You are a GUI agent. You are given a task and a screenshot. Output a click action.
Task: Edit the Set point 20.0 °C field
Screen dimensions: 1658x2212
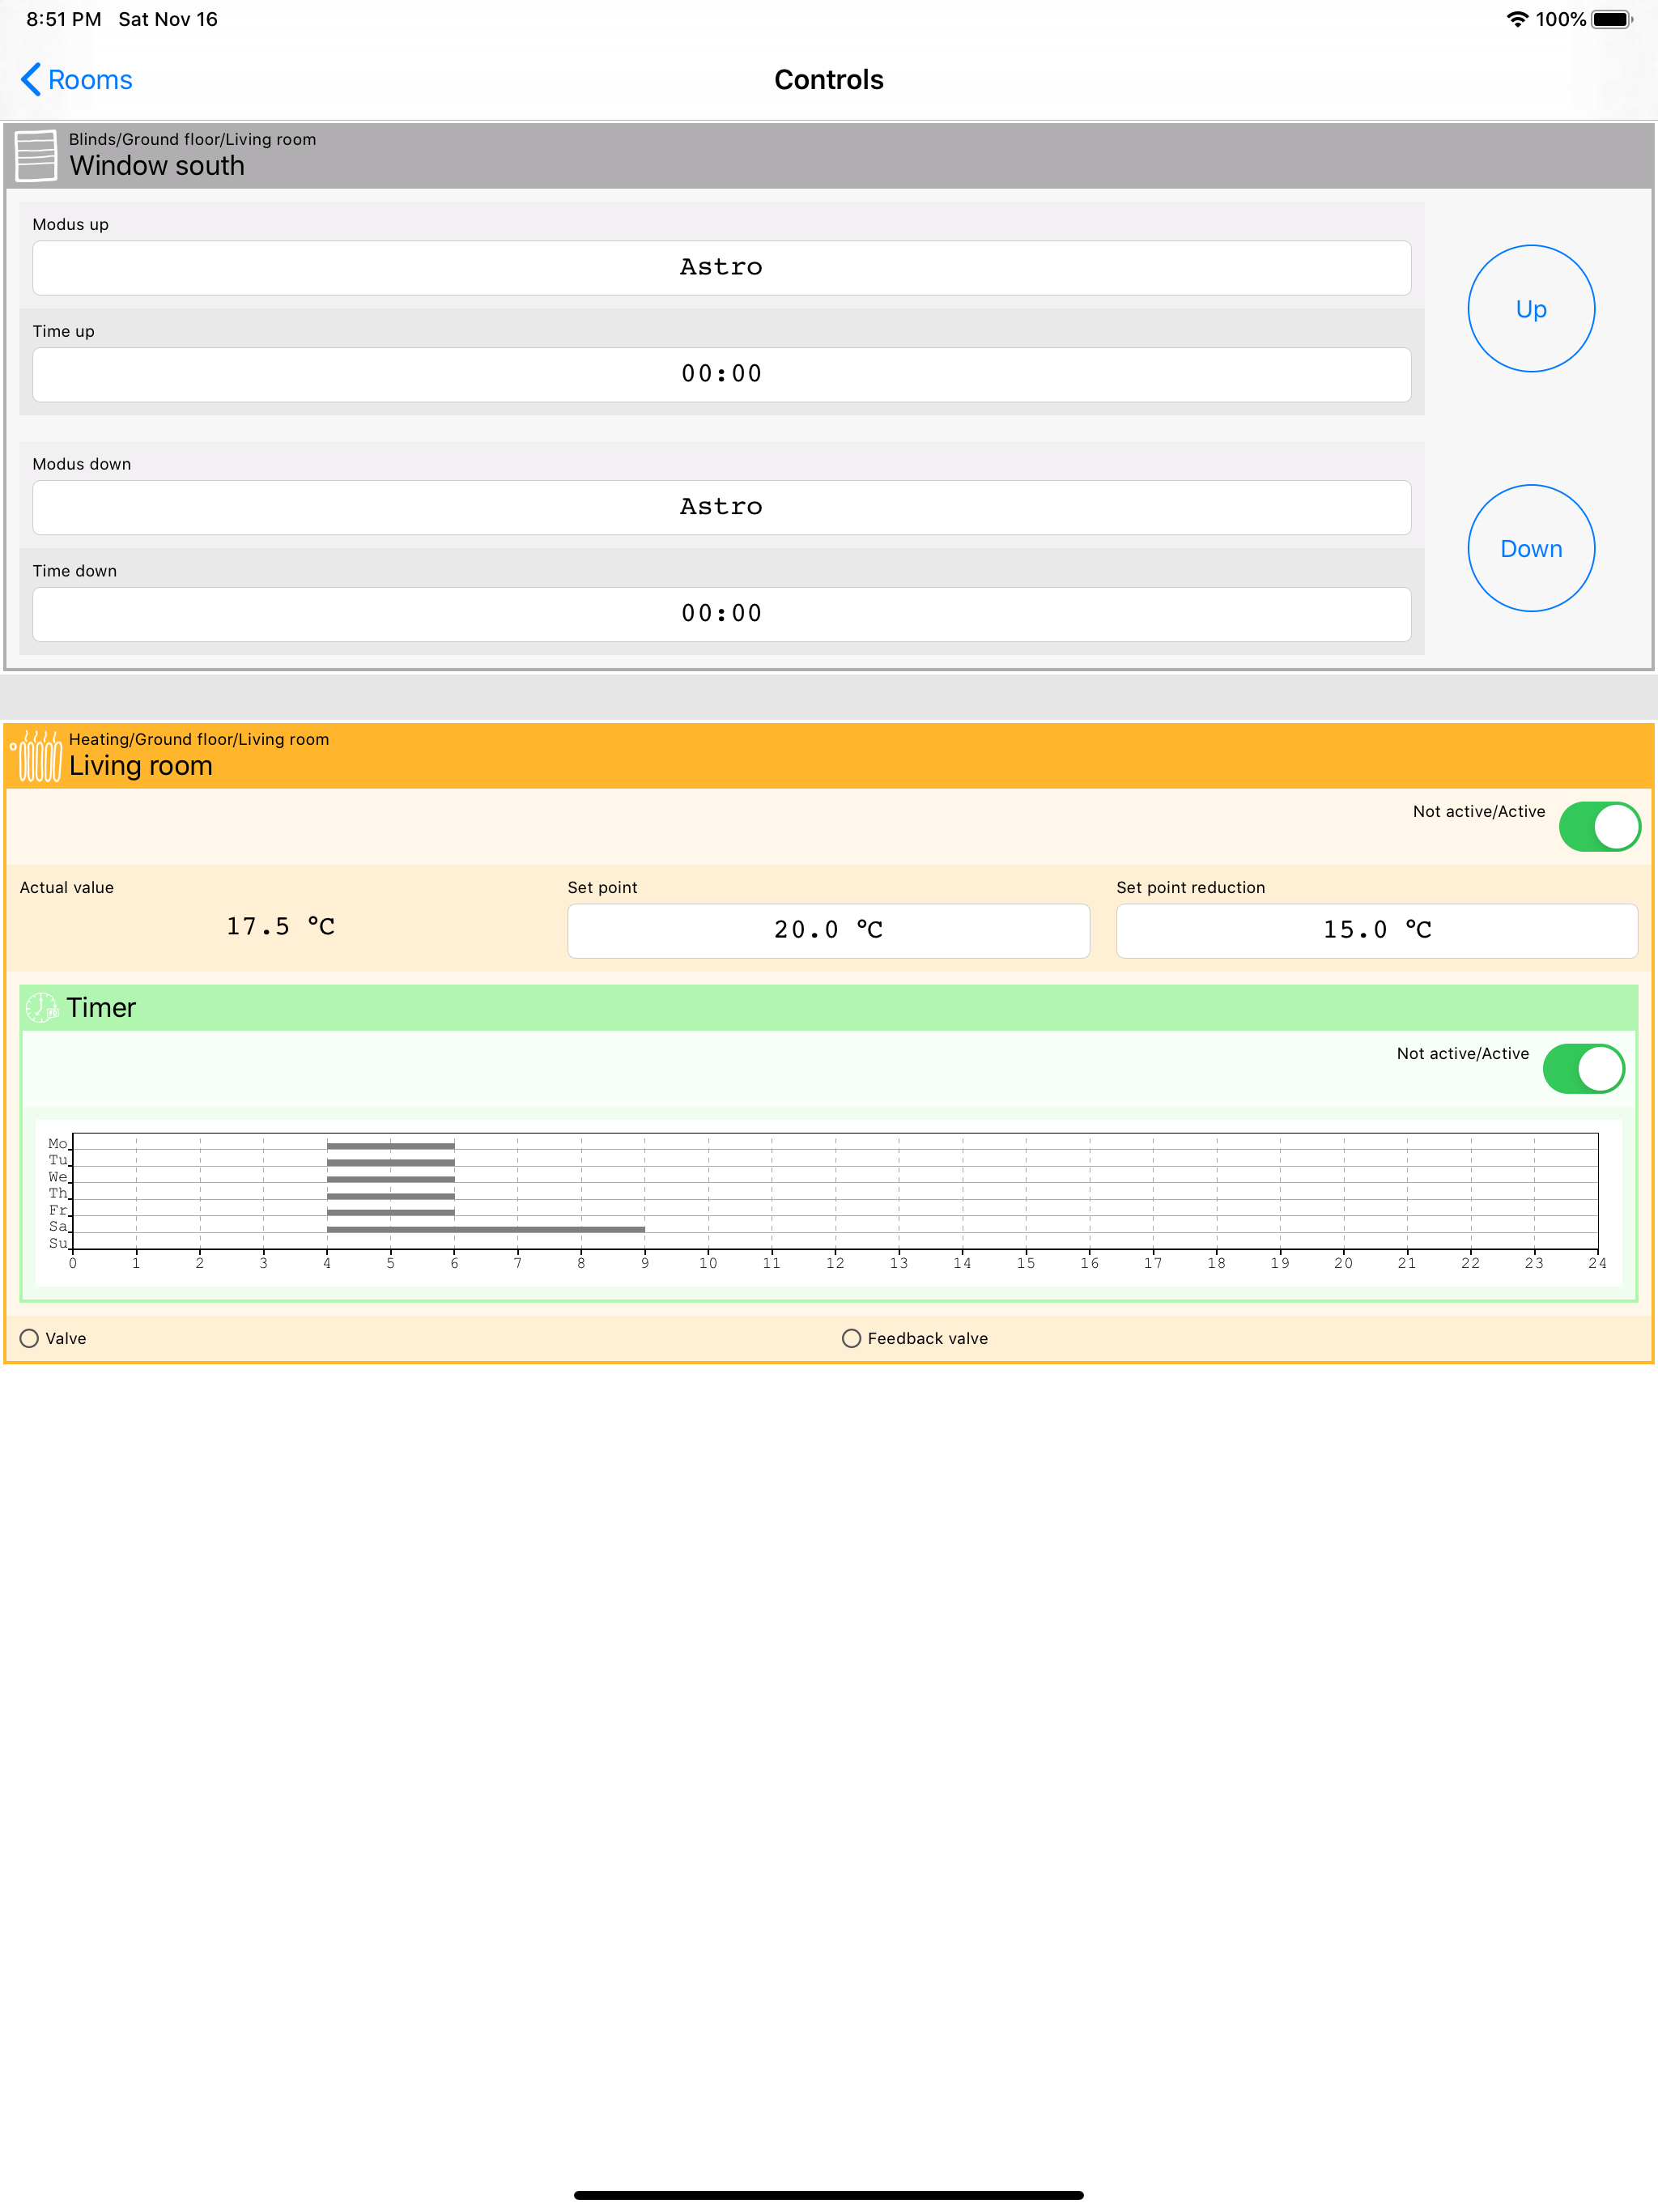pyautogui.click(x=828, y=930)
